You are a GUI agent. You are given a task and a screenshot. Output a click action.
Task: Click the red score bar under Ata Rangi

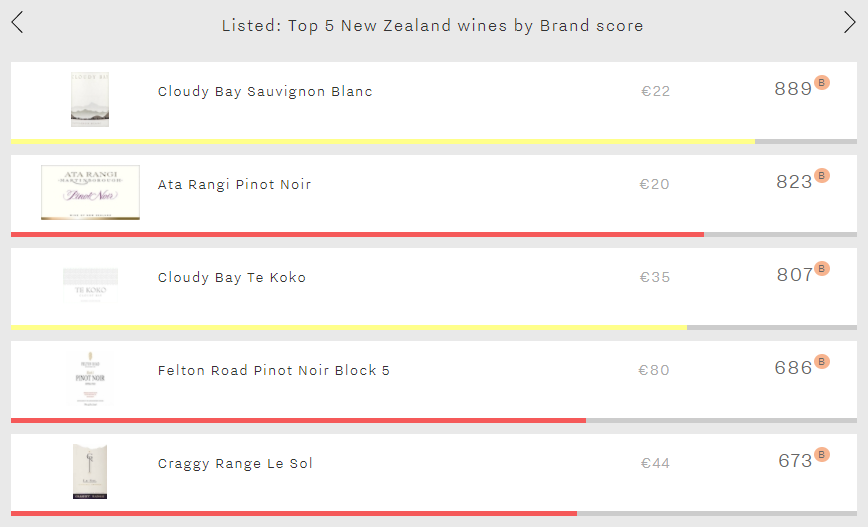(358, 235)
